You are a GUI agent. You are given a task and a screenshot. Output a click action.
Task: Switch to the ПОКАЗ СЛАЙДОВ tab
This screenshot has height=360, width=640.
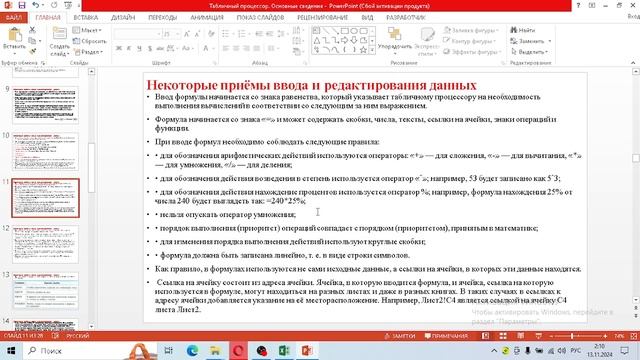(x=260, y=18)
